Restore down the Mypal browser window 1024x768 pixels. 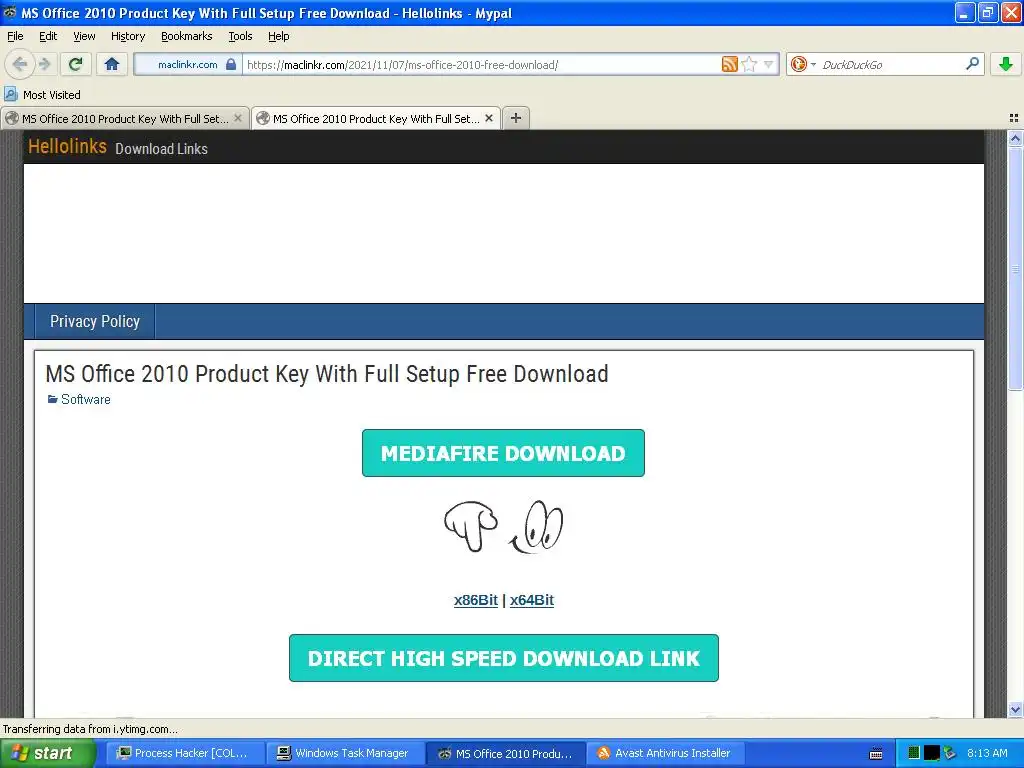coord(987,12)
